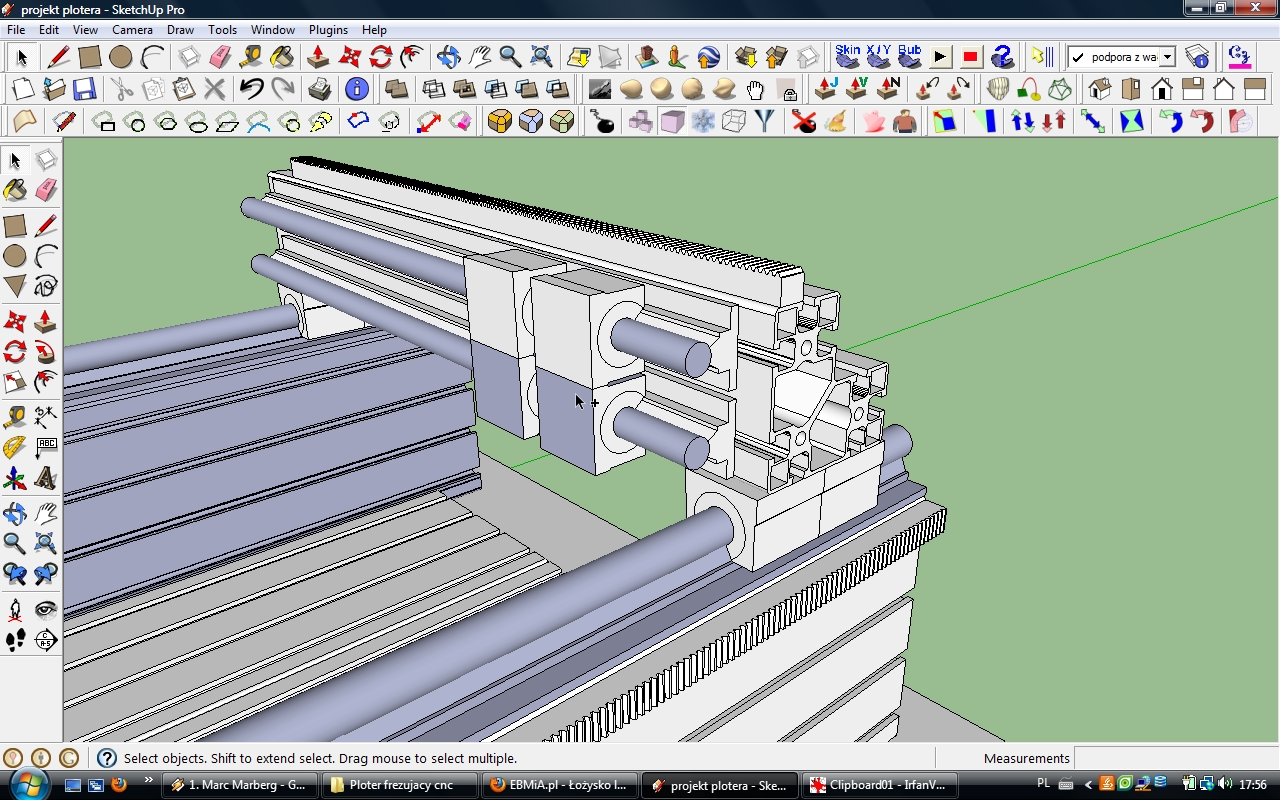This screenshot has height=800, width=1280.
Task: Open the Camera menu
Action: 132,30
